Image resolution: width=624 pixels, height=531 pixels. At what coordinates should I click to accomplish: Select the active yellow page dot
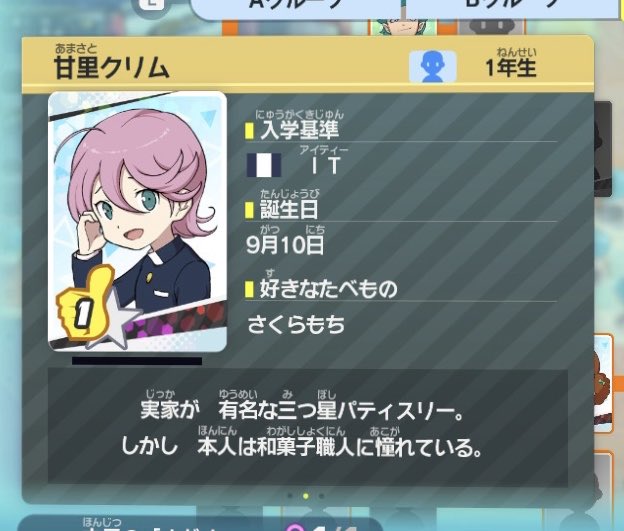tap(306, 496)
